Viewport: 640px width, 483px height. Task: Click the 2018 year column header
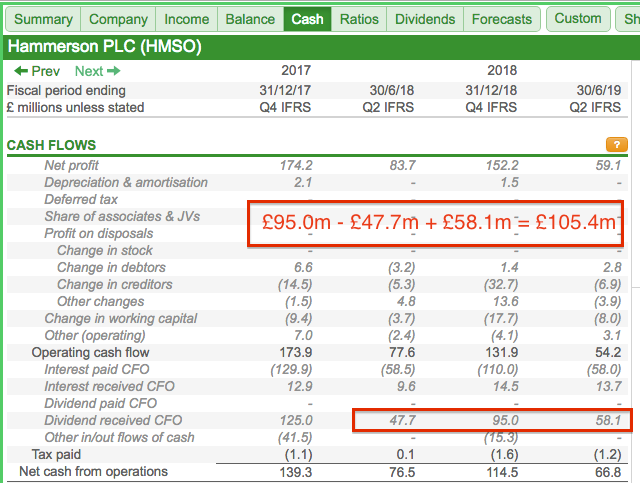pos(502,71)
